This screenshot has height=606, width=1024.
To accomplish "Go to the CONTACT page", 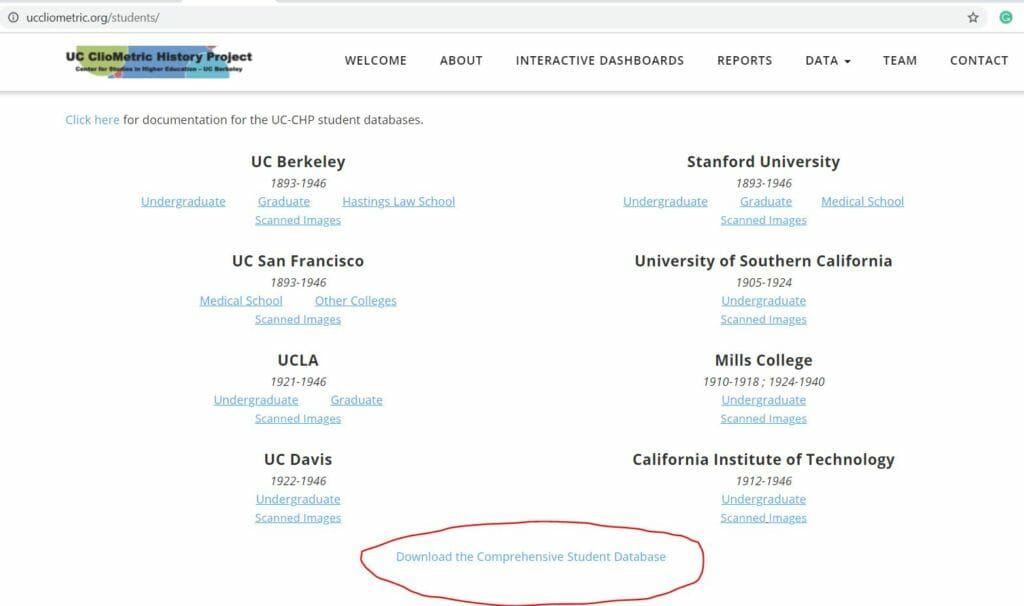I will (978, 61).
